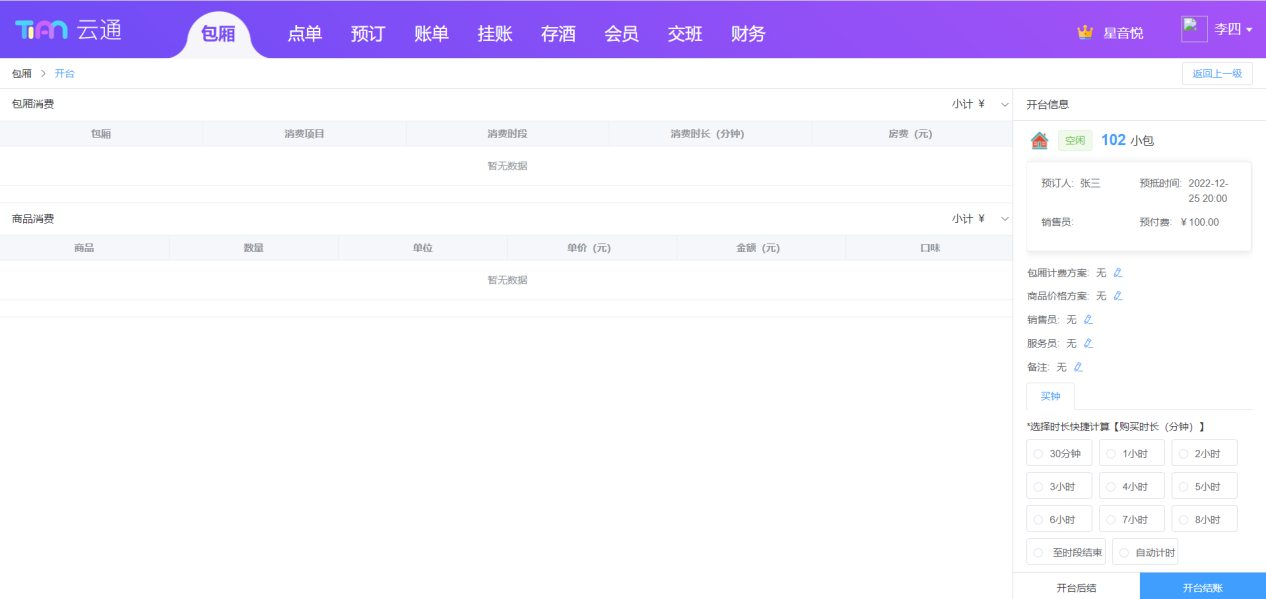Viewport: 1266px width, 599px height.
Task: Click the edit icon beside 商品价格方案
Action: tap(1118, 296)
